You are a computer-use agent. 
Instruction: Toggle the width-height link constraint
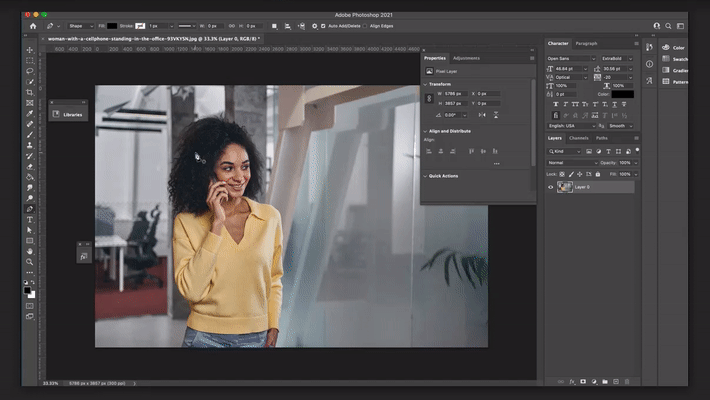pyautogui.click(x=430, y=98)
